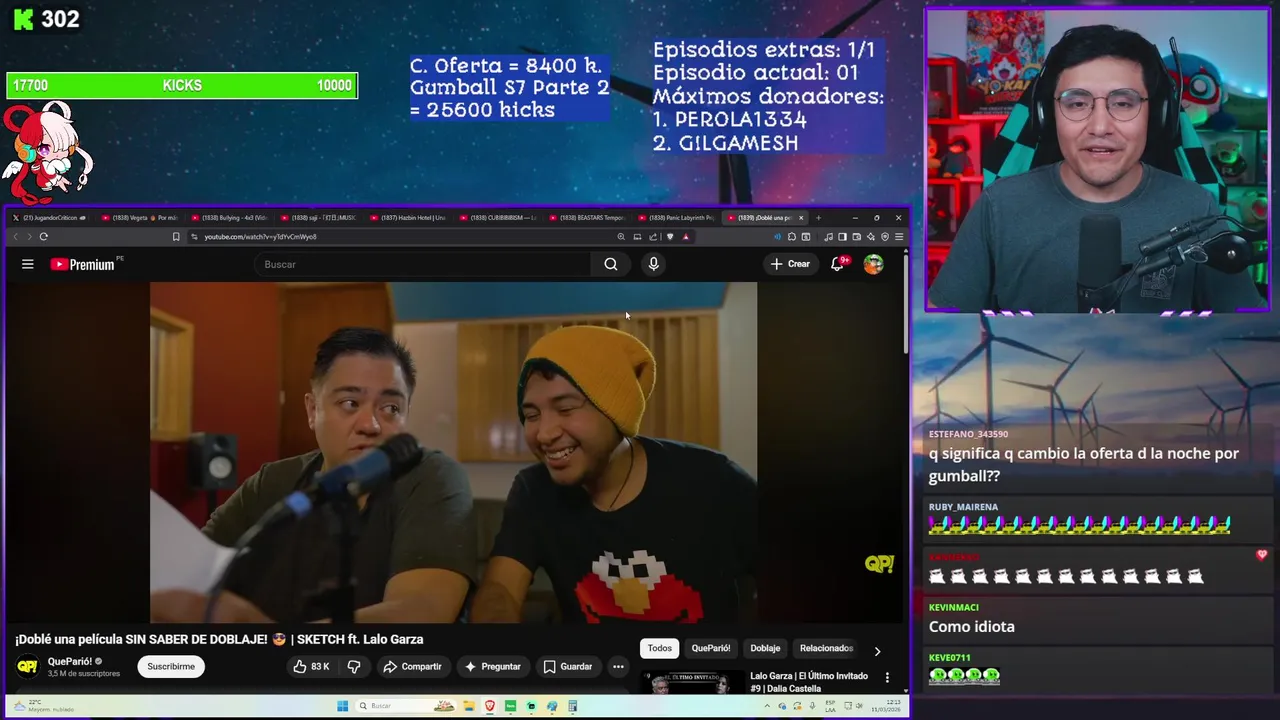The image size is (1280, 720).
Task: Open the account avatar menu
Action: coord(874,264)
